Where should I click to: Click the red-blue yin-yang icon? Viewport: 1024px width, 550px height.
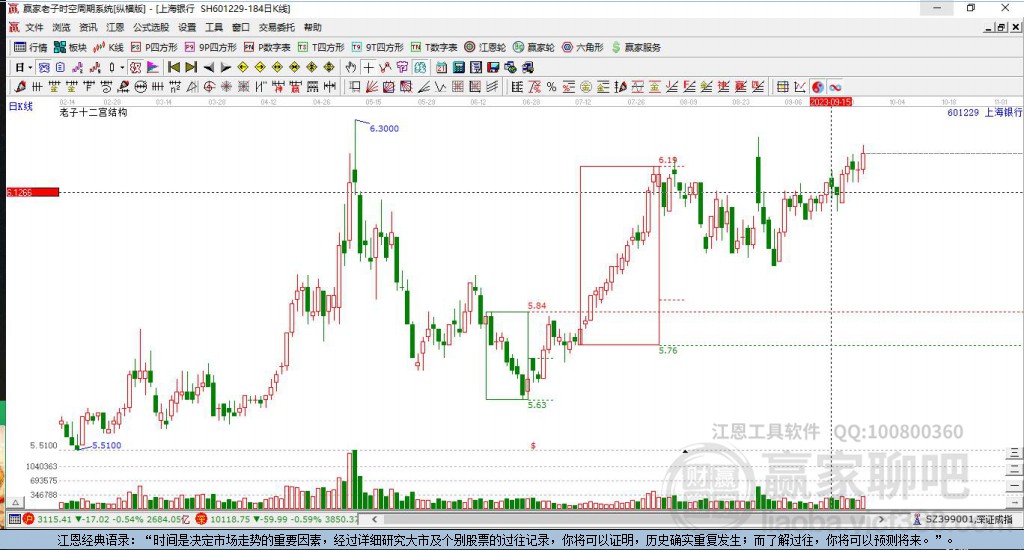pyautogui.click(x=817, y=87)
